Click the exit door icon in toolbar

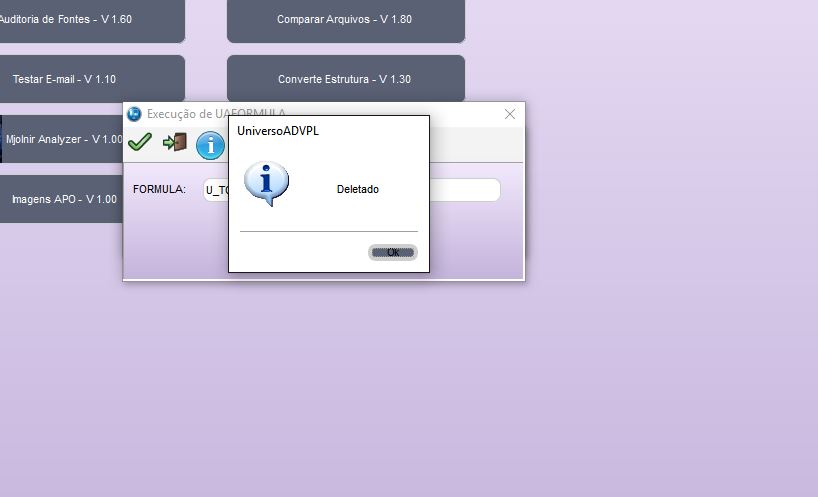pyautogui.click(x=175, y=142)
